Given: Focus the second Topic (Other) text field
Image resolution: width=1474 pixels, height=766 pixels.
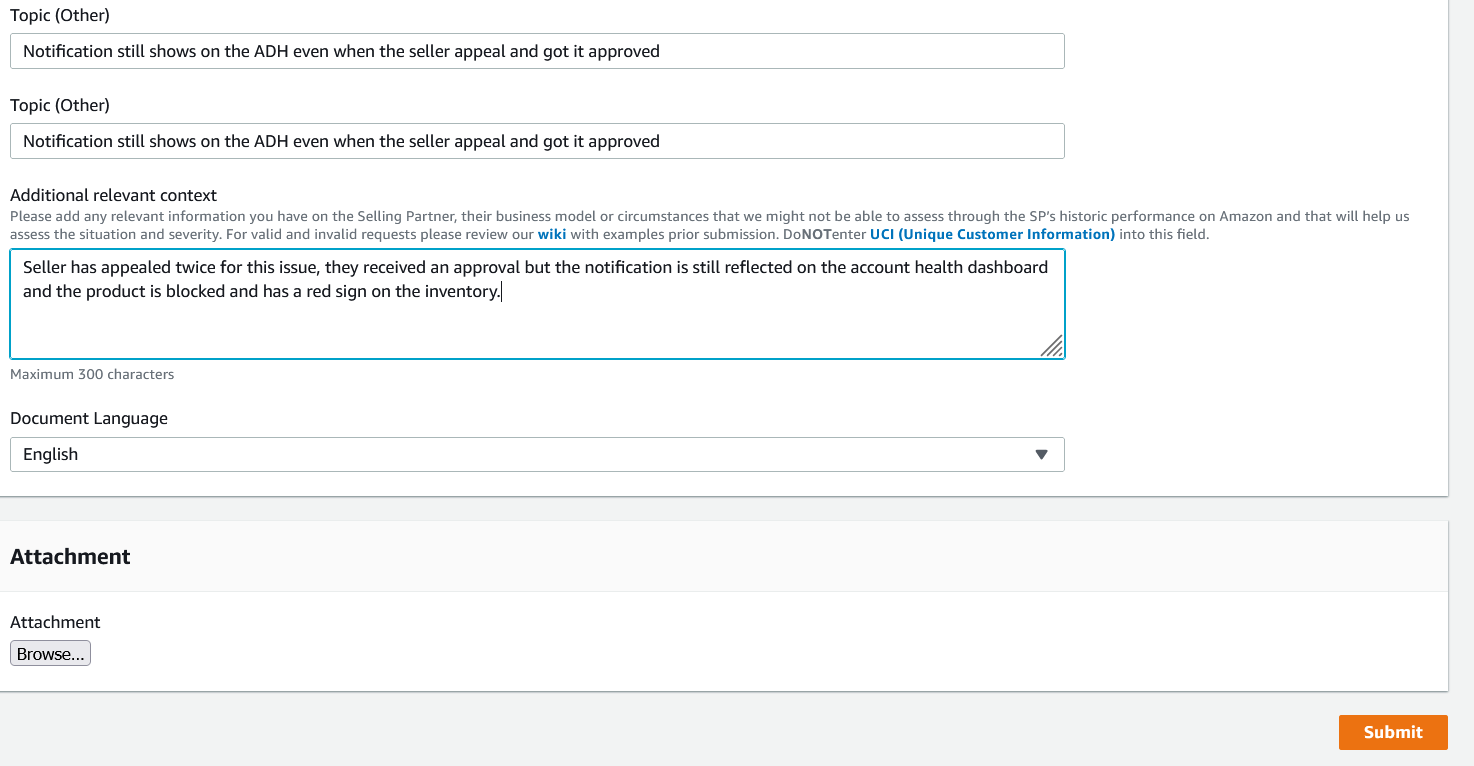Looking at the screenshot, I should (x=537, y=141).
